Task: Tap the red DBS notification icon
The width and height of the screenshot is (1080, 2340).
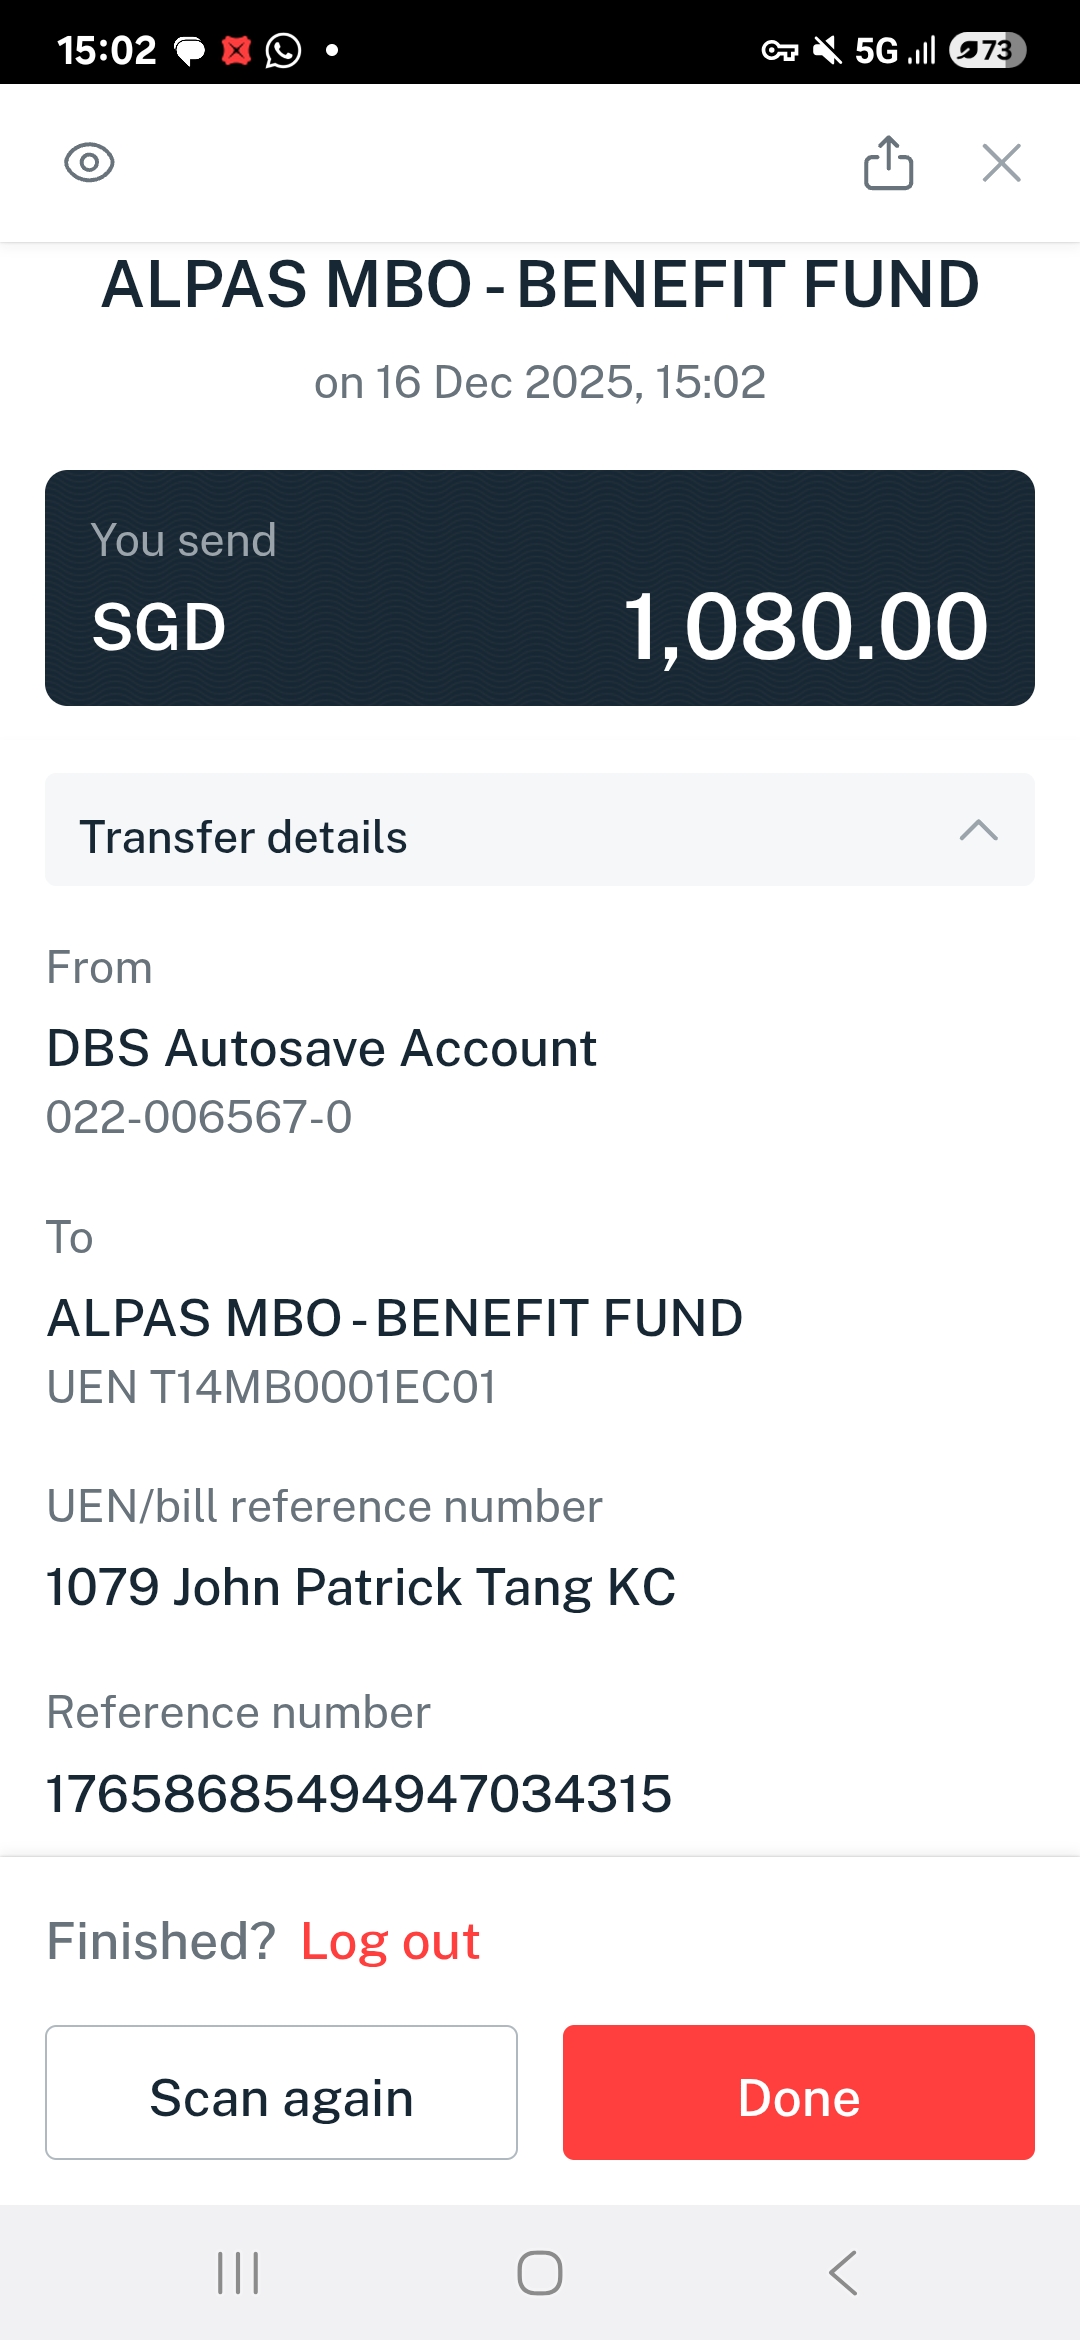Action: click(236, 50)
